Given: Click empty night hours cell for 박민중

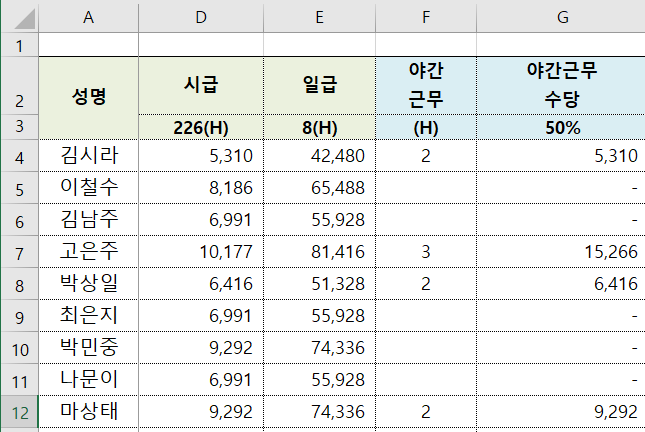Looking at the screenshot, I should 426,348.
